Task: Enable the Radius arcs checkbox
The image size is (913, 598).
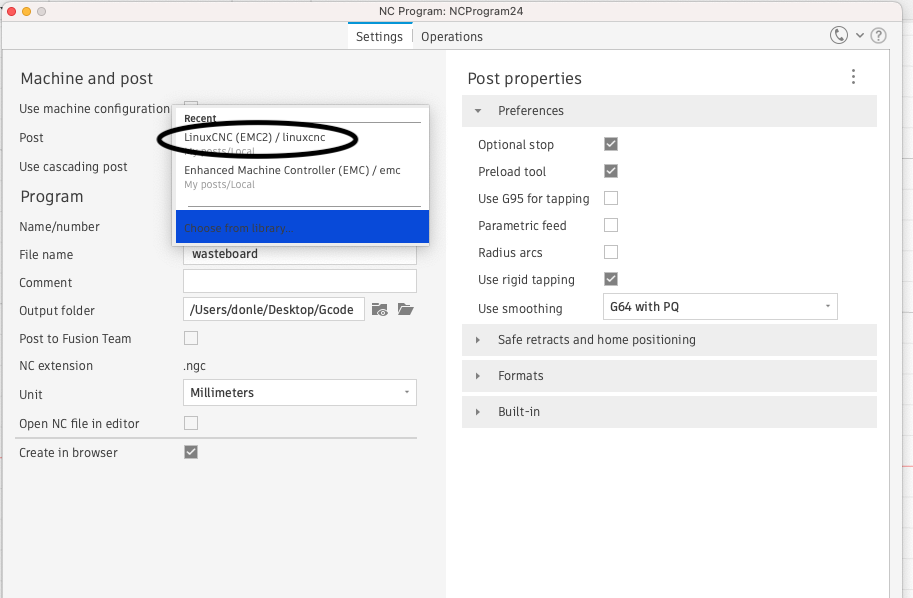Action: coord(611,252)
